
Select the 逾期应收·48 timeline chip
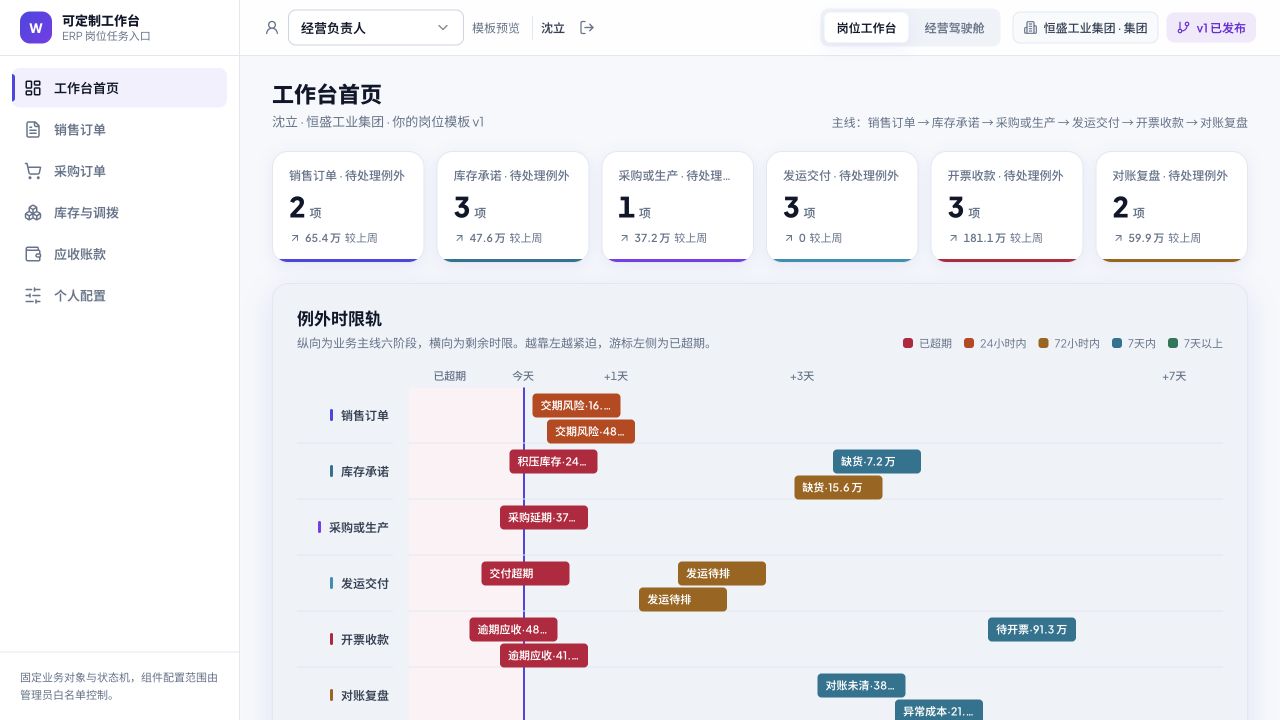click(x=513, y=629)
